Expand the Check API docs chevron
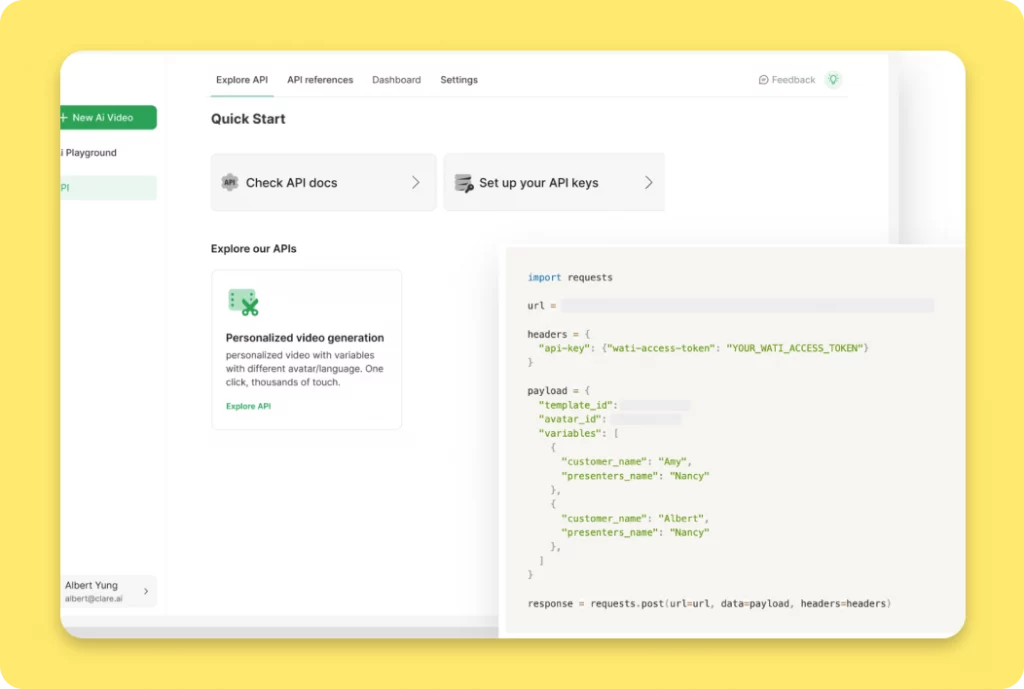Viewport: 1024px width, 689px height. (x=416, y=183)
